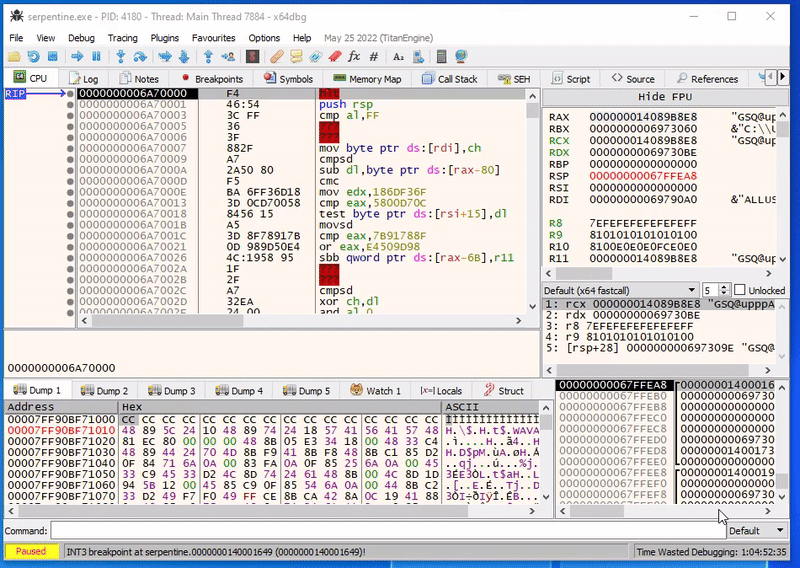Execute till return using toolbar icon
800x568 pixels.
208,57
